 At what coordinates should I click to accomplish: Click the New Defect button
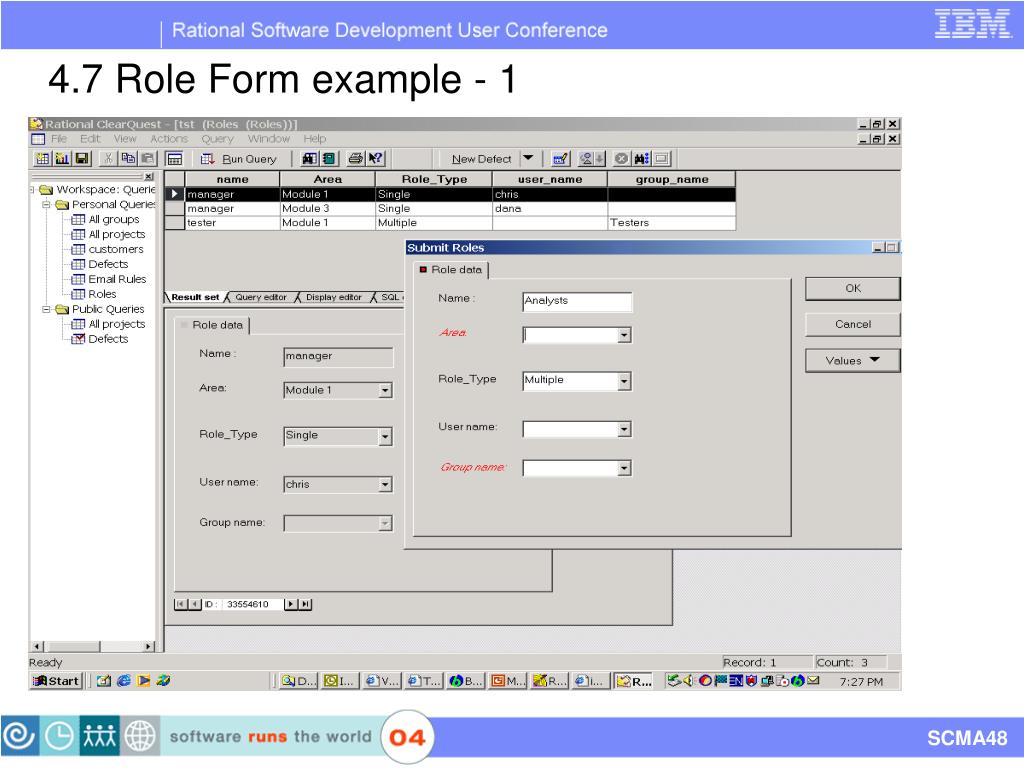[481, 159]
